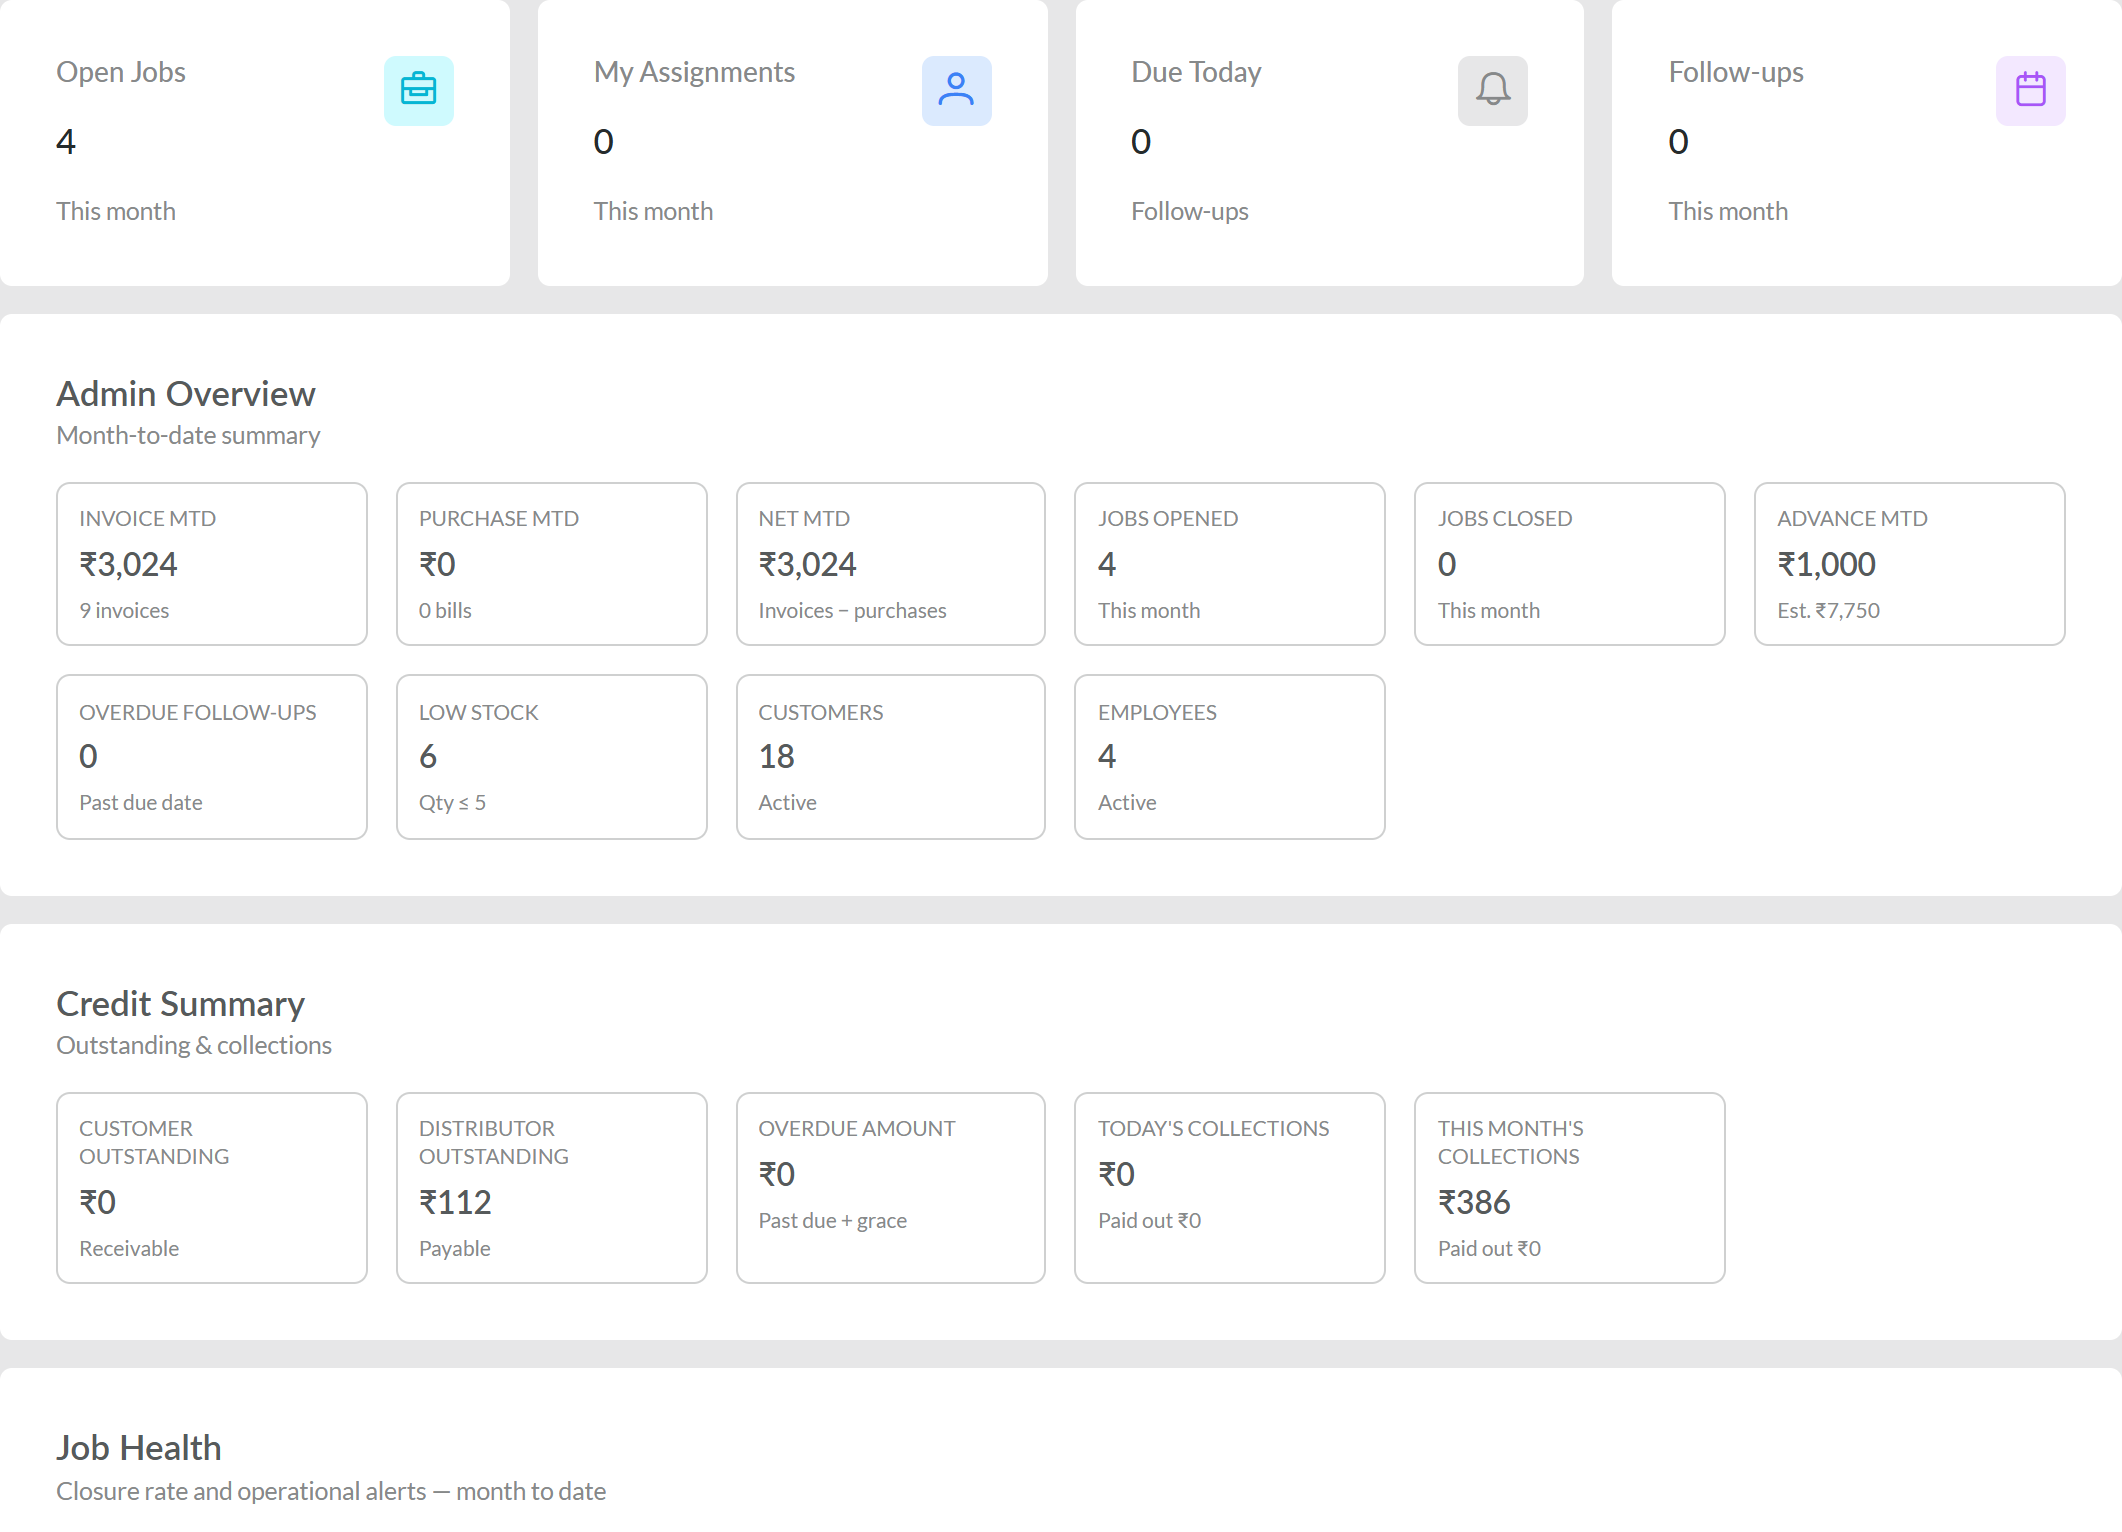Open the OVERDUE FOLLOW-UPS label
The image size is (2122, 1532).
pos(198,712)
